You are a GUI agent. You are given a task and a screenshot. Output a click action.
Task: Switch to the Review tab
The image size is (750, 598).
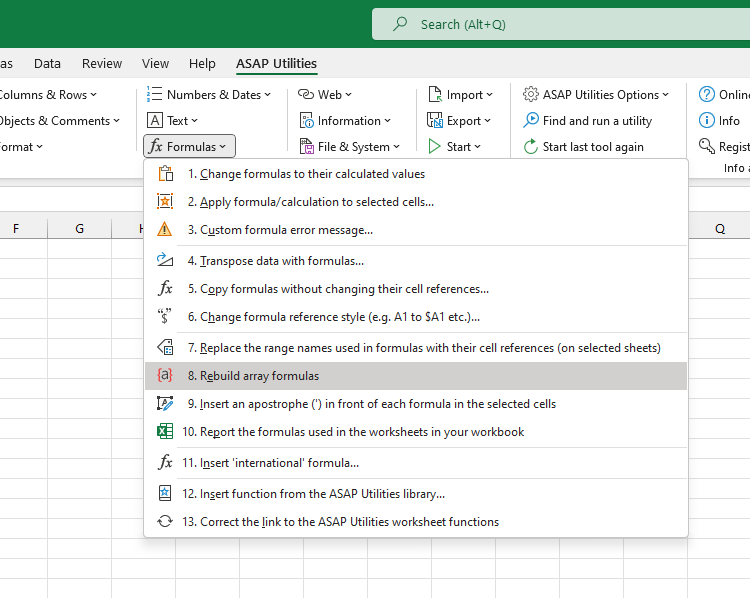tap(102, 63)
